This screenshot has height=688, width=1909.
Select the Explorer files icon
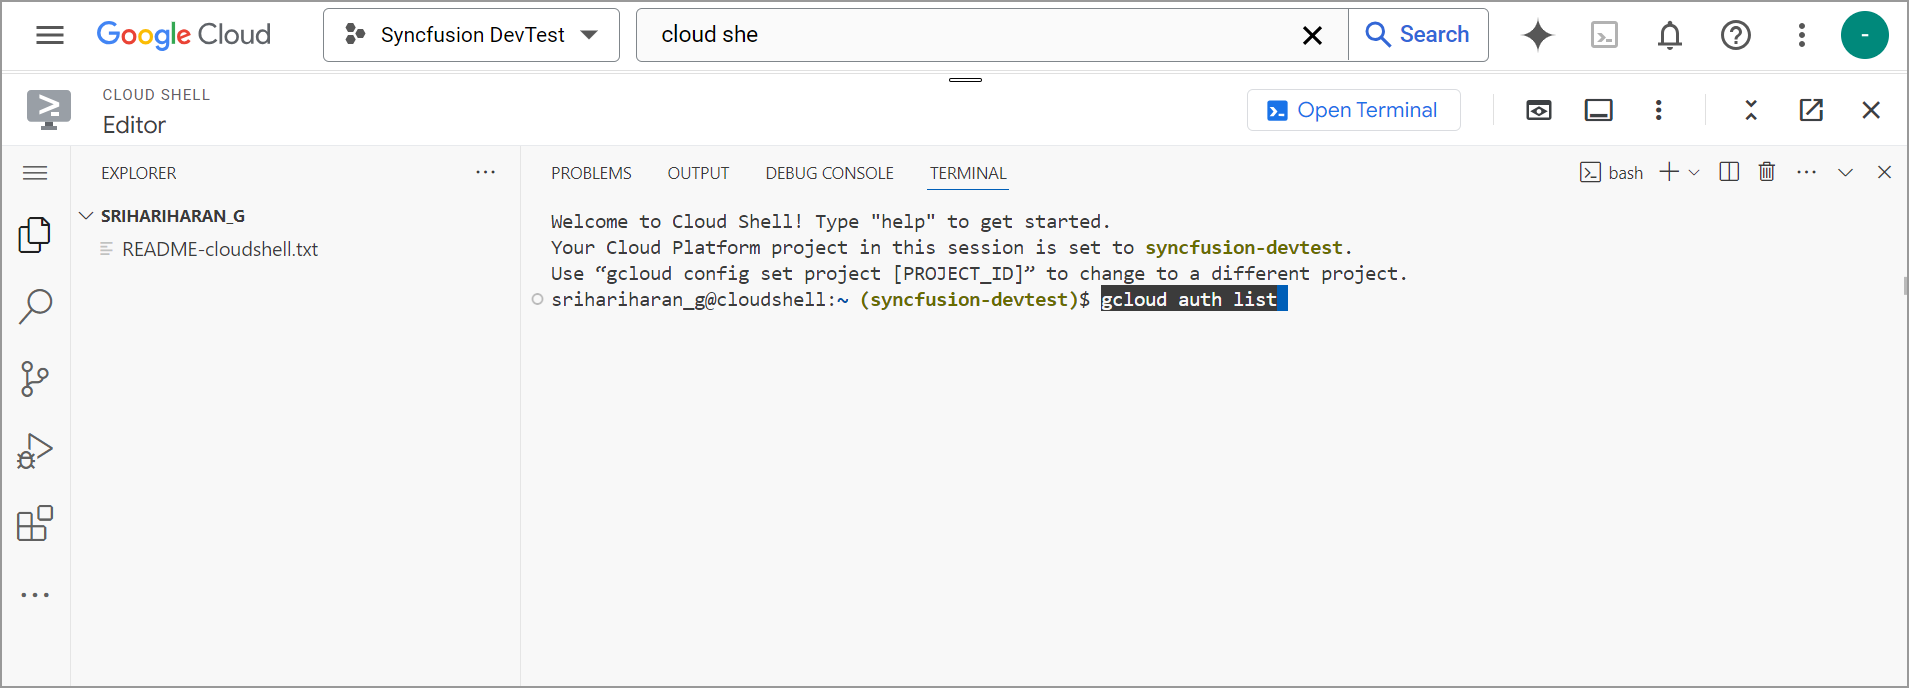point(35,235)
